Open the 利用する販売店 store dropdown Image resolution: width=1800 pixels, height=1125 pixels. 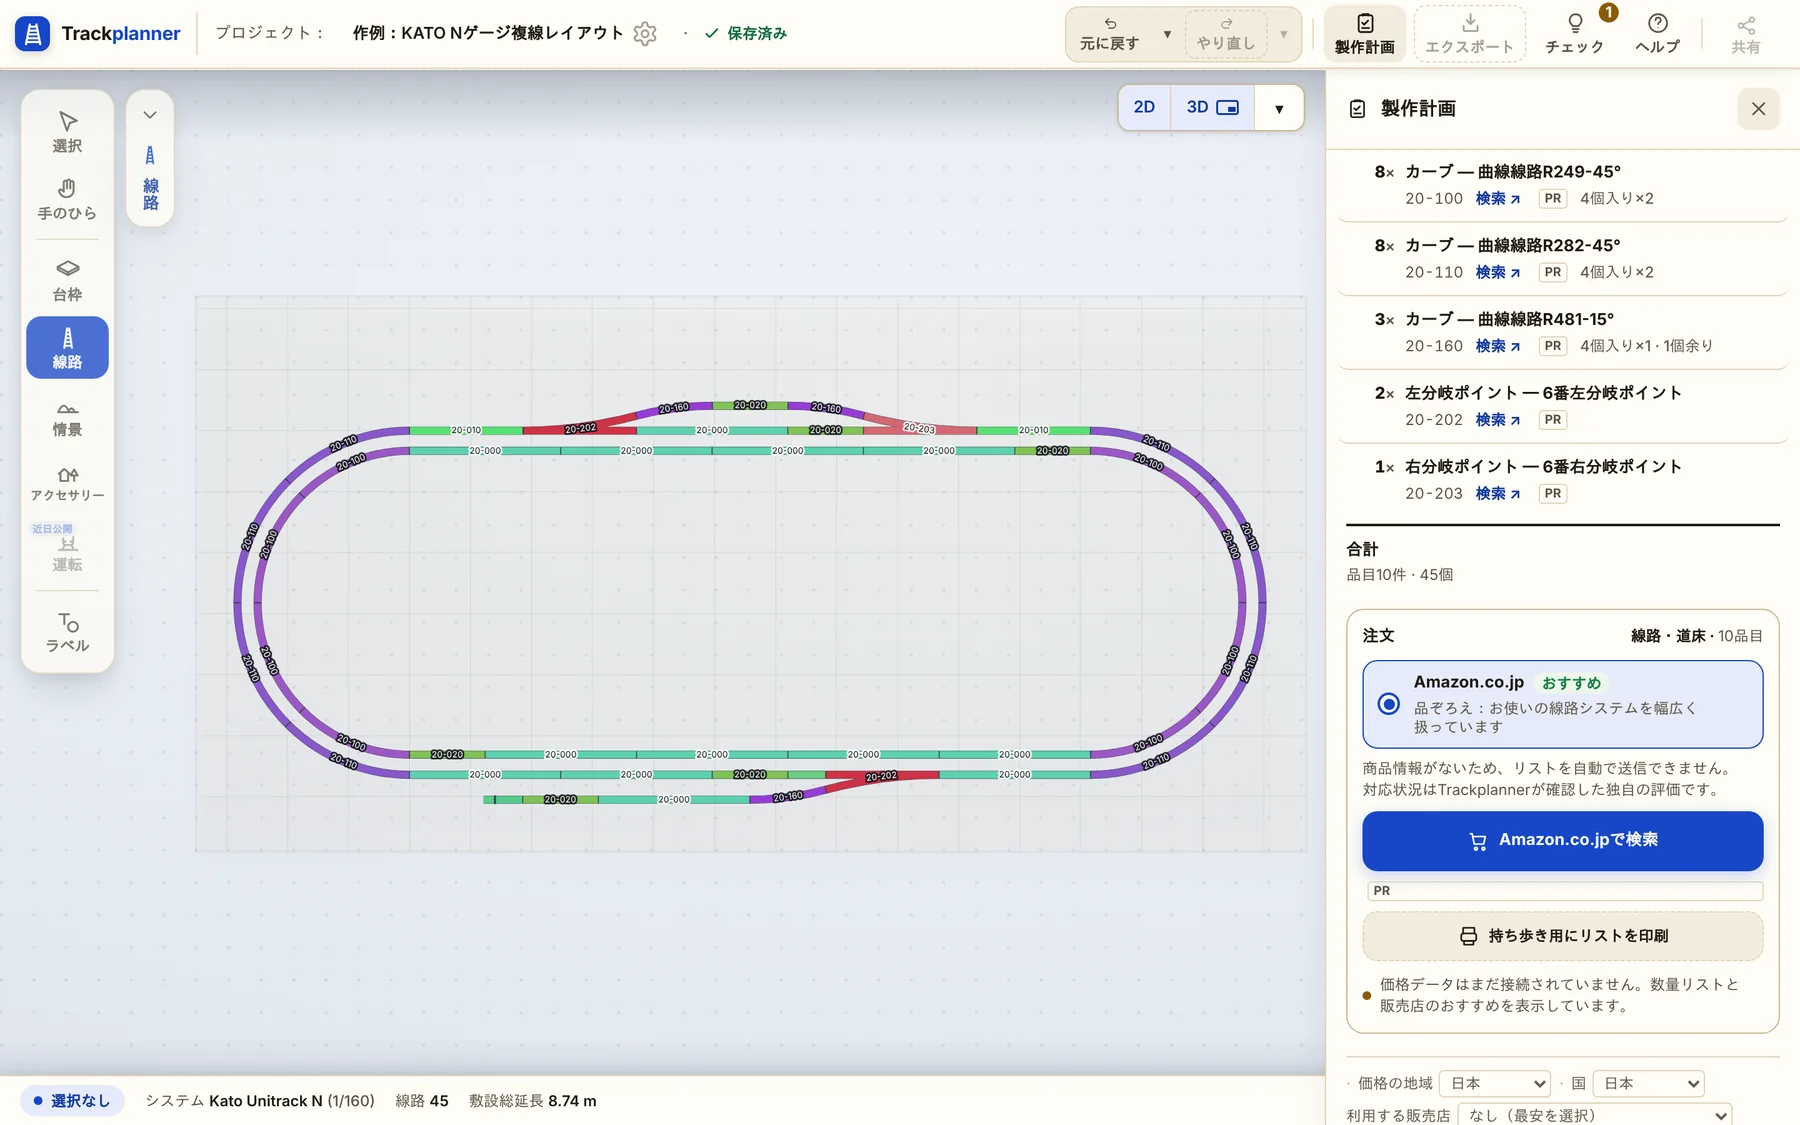coord(1594,1114)
